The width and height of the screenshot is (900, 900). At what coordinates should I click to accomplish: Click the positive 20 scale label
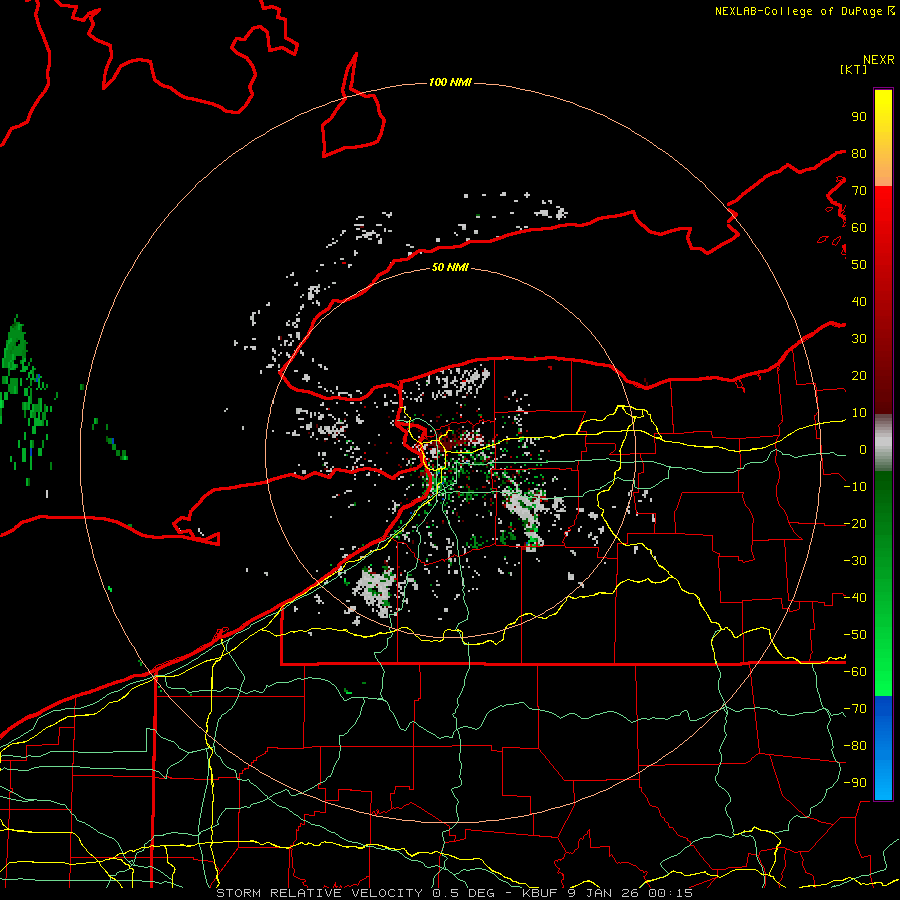[859, 376]
